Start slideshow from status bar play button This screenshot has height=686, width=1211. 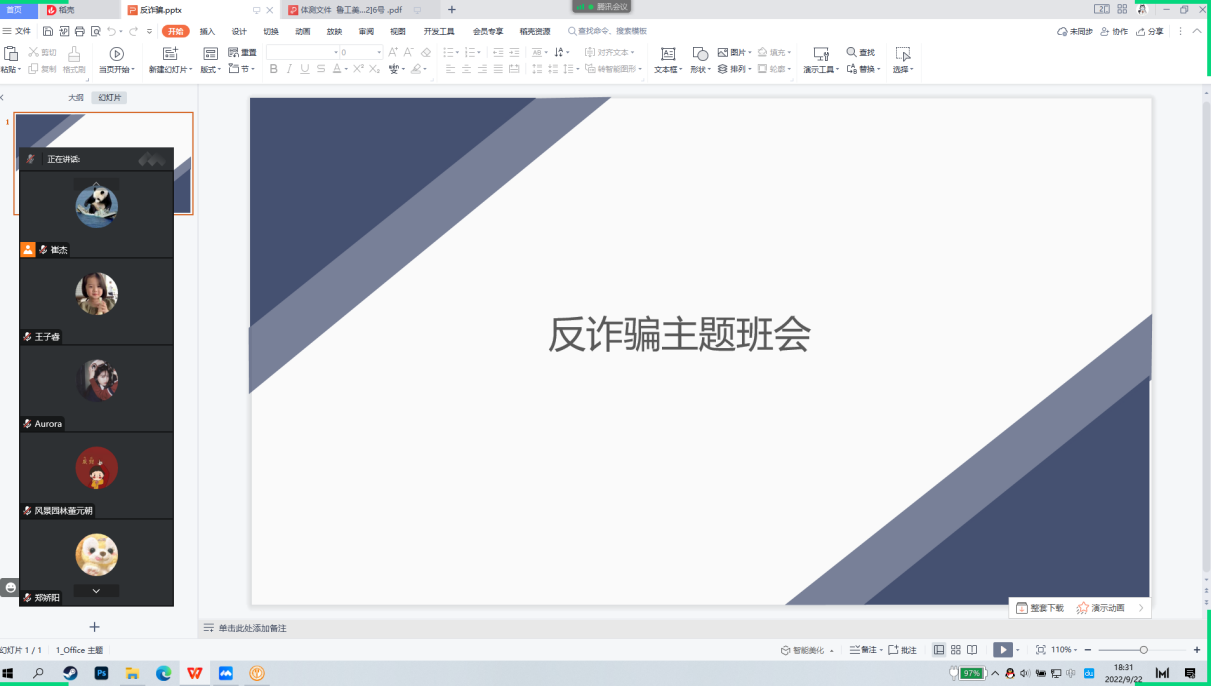coord(1001,650)
